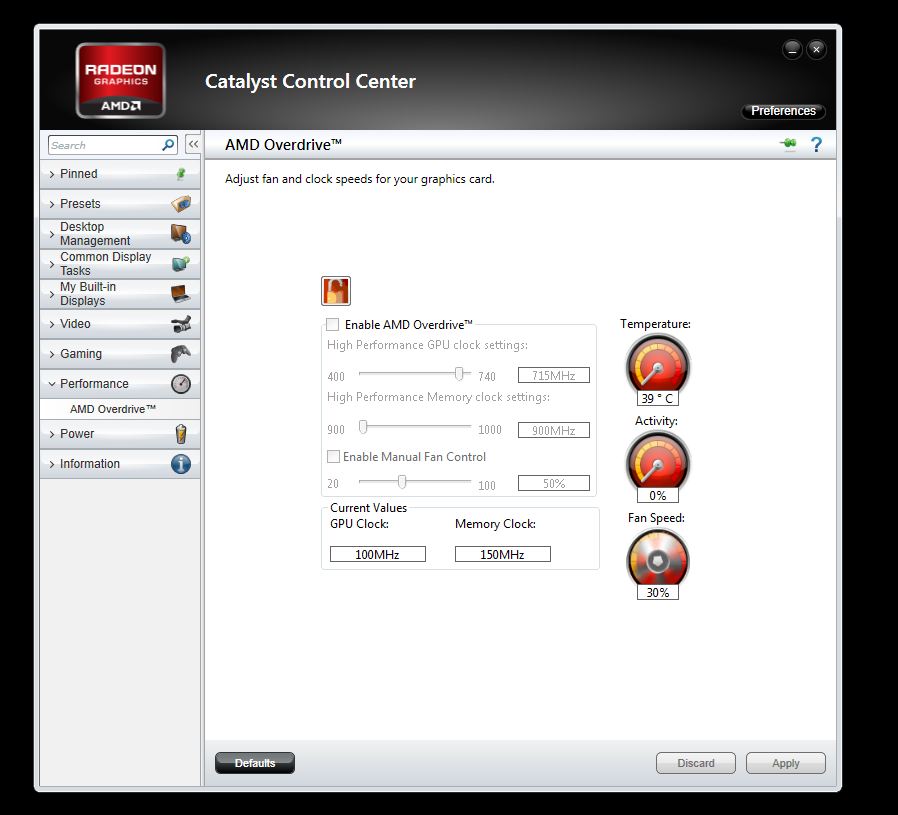Open the Preferences menu
The height and width of the screenshot is (815, 898).
[783, 111]
